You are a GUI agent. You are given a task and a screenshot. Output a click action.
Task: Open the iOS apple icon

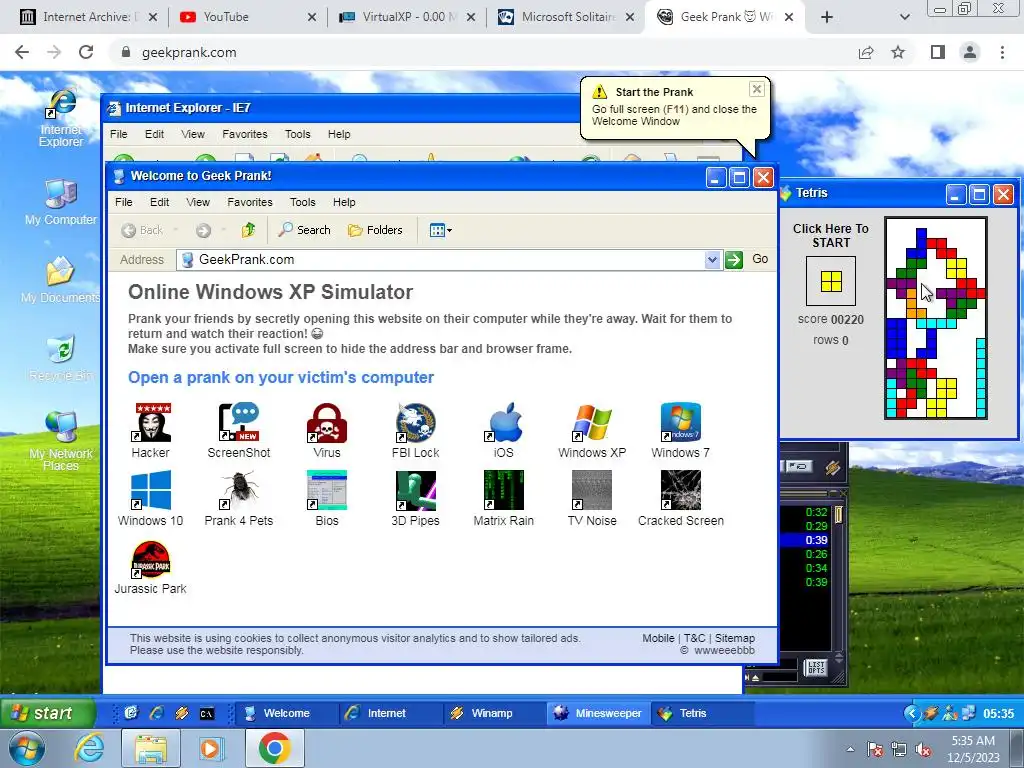504,430
